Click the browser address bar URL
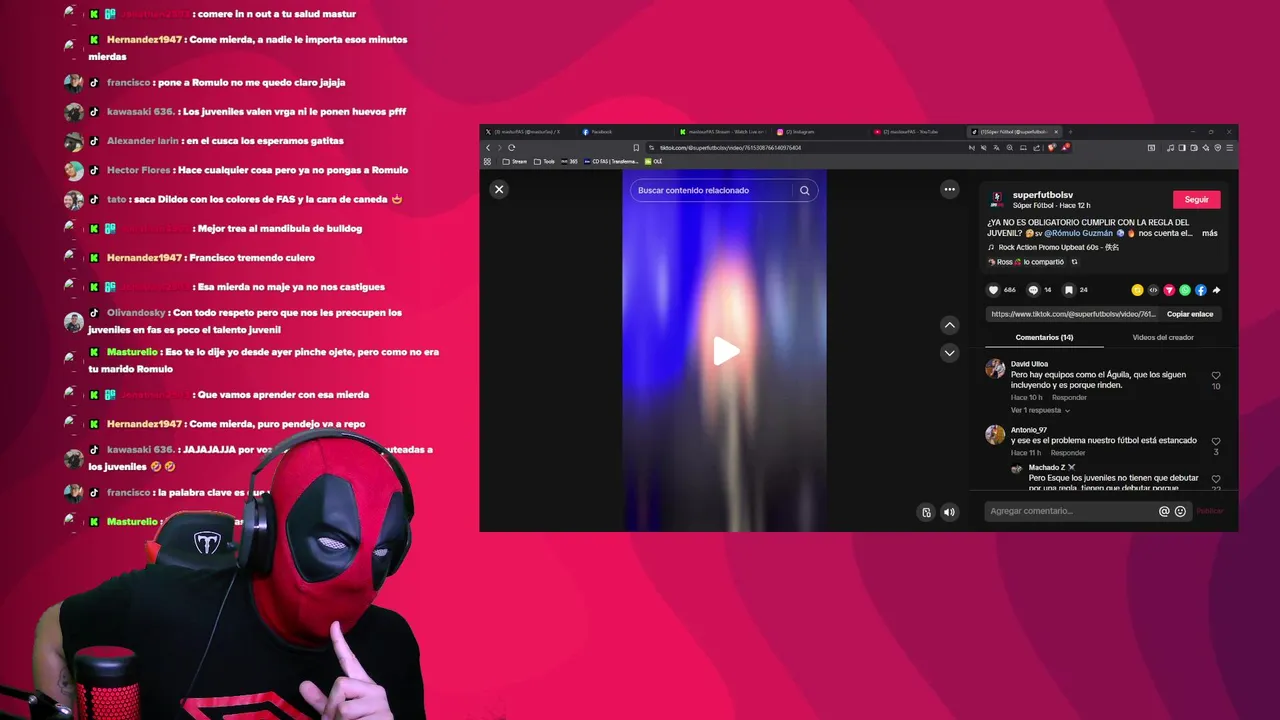The width and height of the screenshot is (1280, 720). tap(730, 147)
